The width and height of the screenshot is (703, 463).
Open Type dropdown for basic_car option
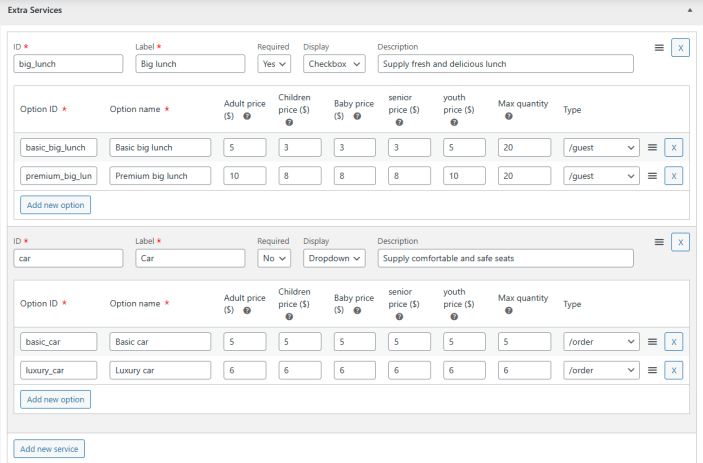601,342
